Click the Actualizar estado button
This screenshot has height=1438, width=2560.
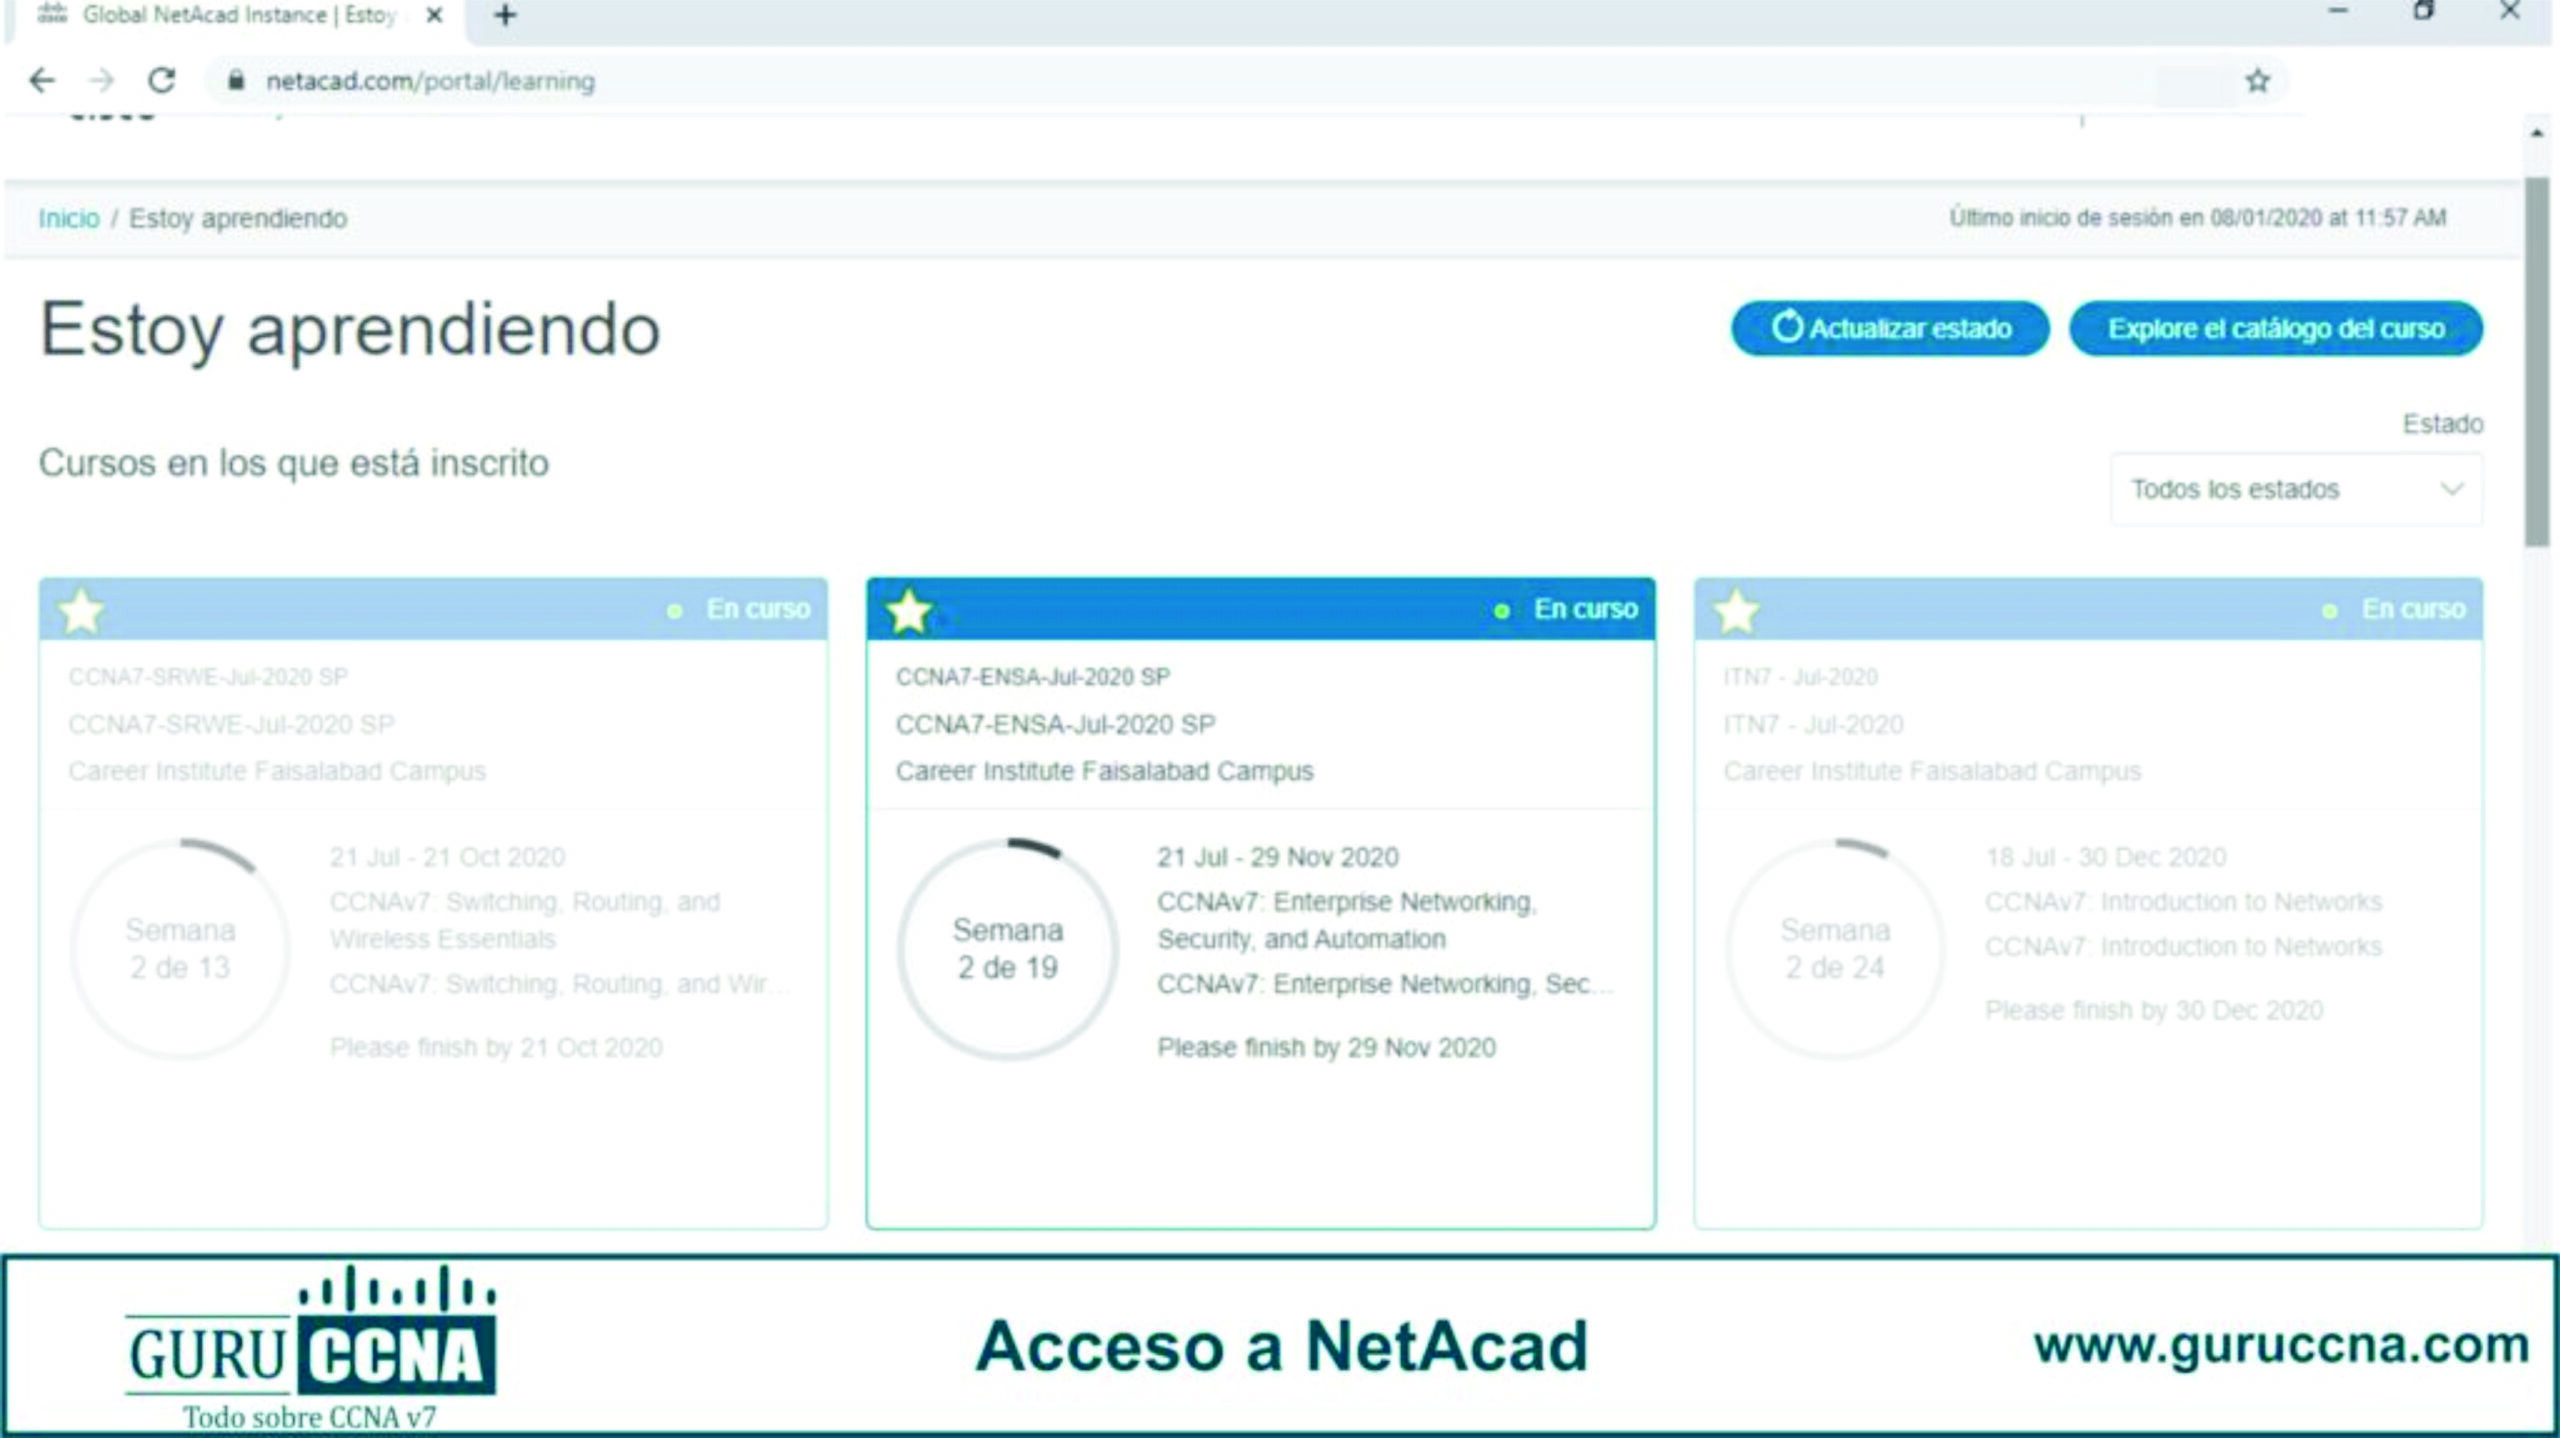coord(1890,328)
